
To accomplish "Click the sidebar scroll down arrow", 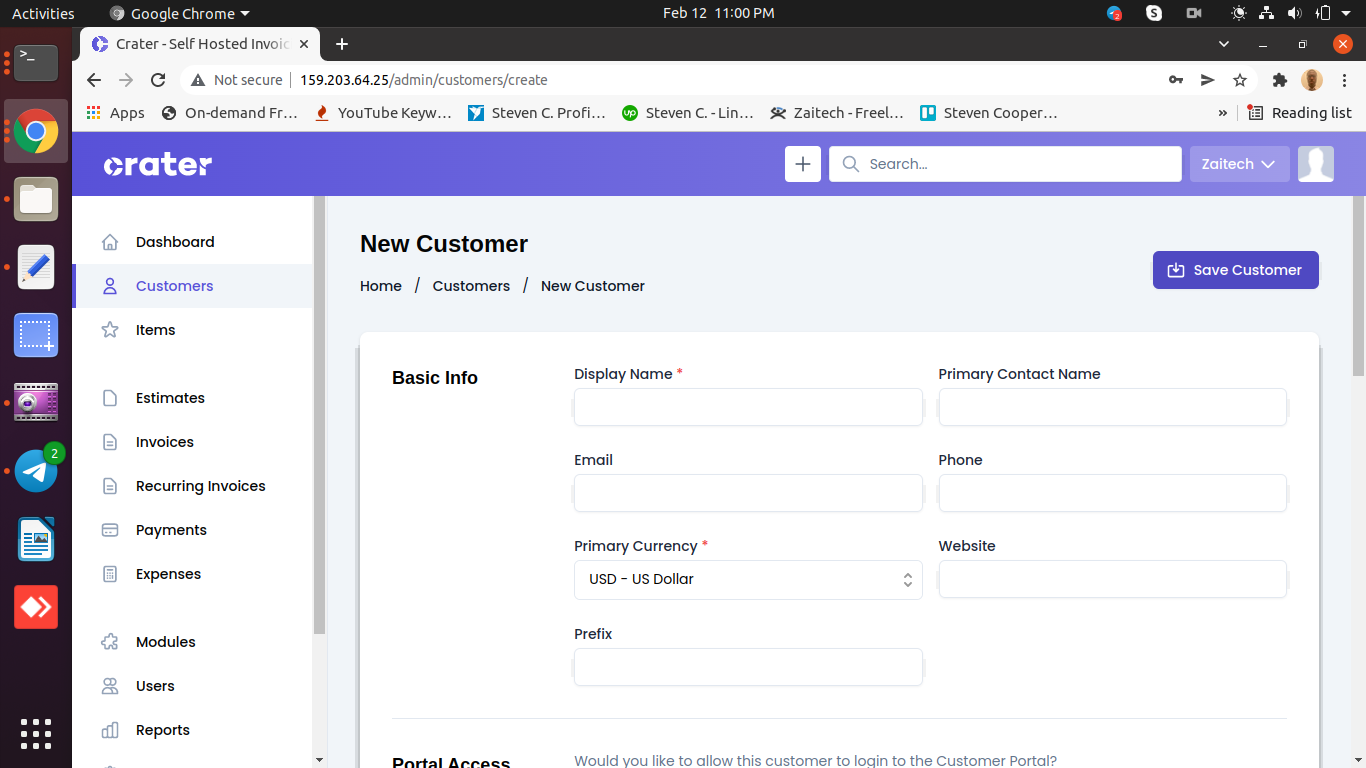I will 319,760.
